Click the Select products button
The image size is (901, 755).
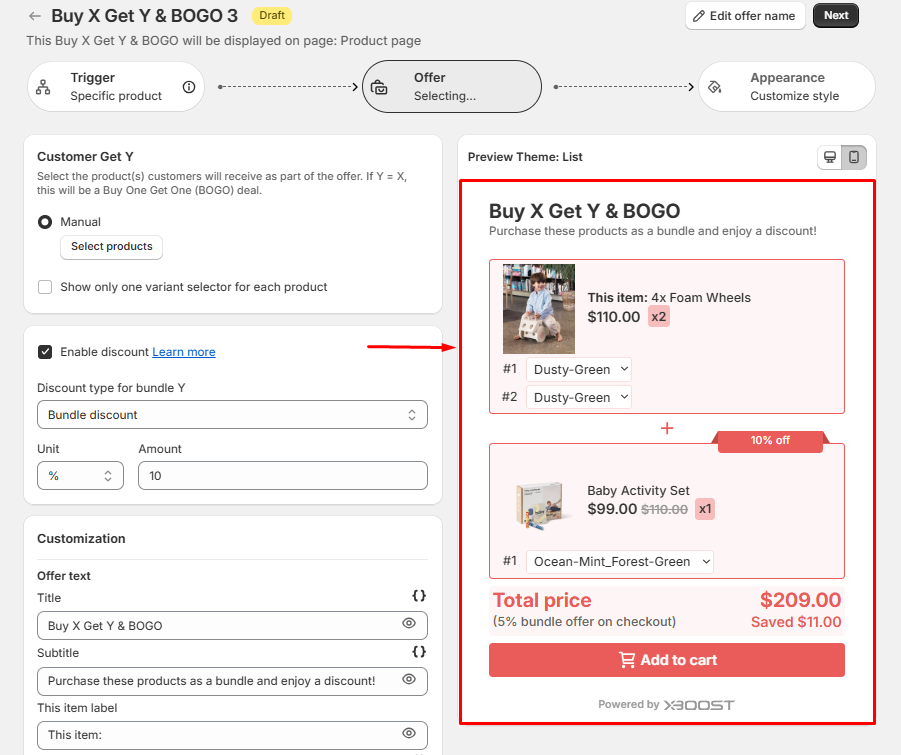click(x=112, y=247)
